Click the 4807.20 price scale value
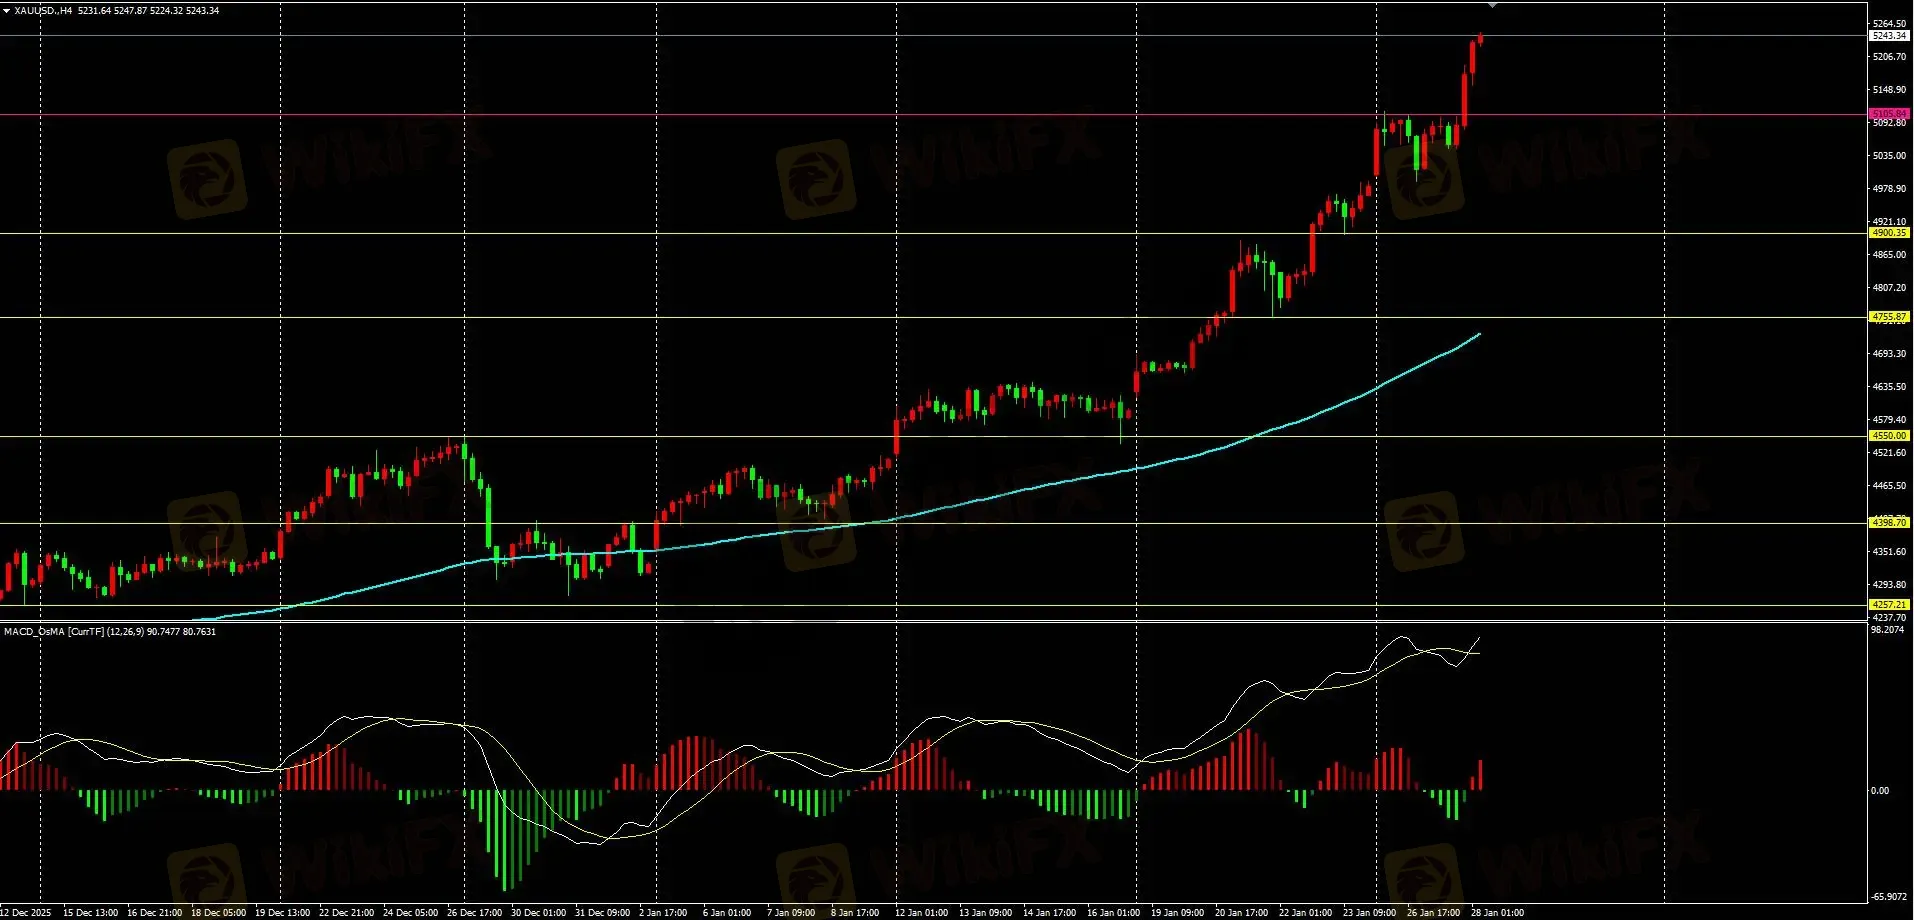 [x=1889, y=288]
